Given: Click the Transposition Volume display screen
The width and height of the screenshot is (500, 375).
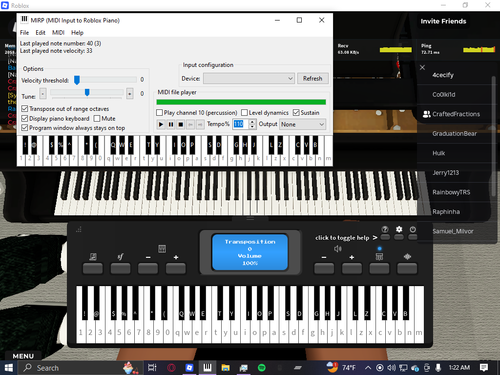Looking at the screenshot, I should [250, 252].
